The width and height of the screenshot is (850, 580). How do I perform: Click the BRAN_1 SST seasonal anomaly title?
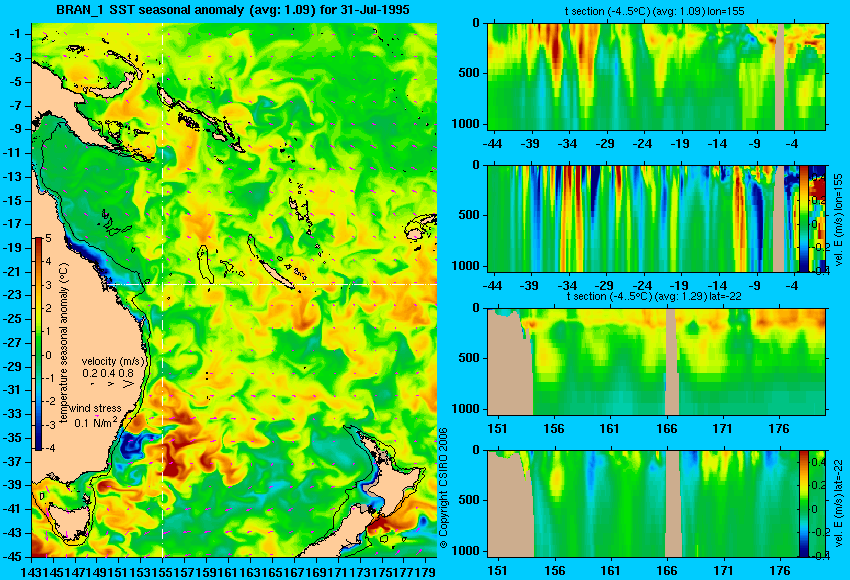[x=233, y=10]
